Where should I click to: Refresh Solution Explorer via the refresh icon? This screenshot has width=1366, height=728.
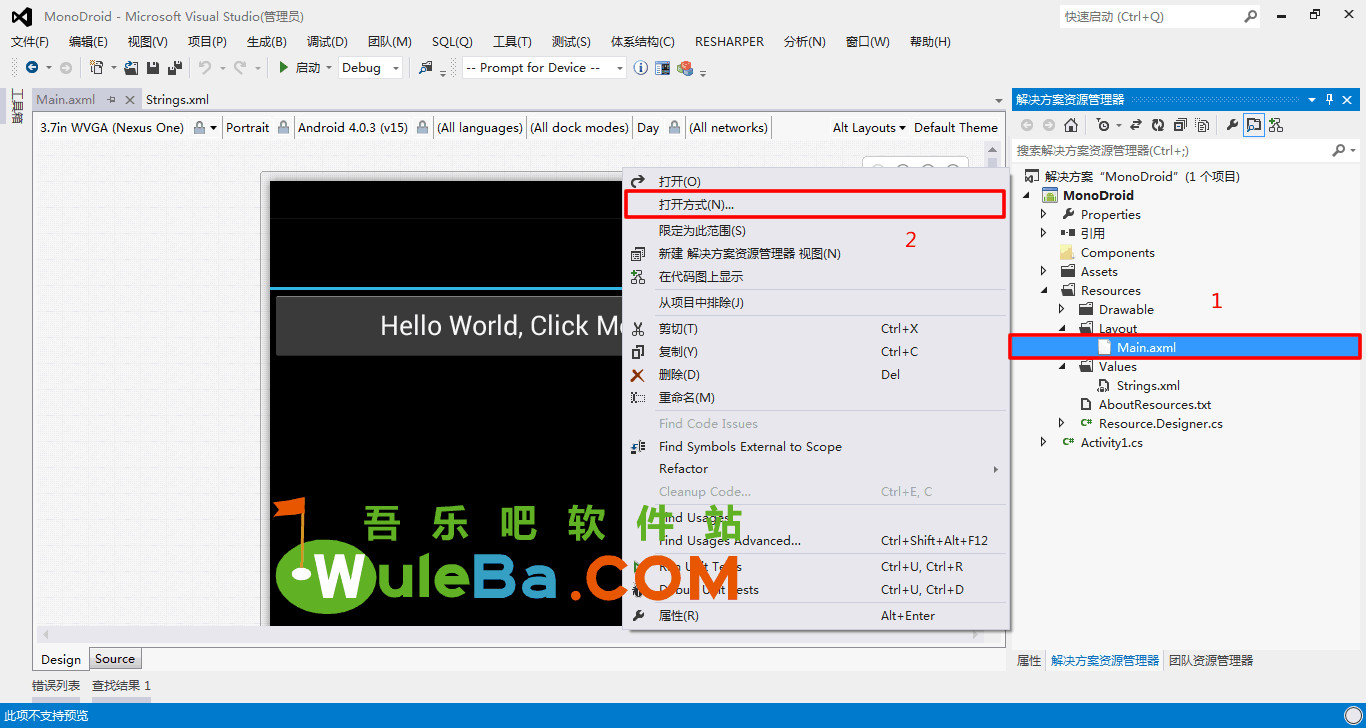1158,125
